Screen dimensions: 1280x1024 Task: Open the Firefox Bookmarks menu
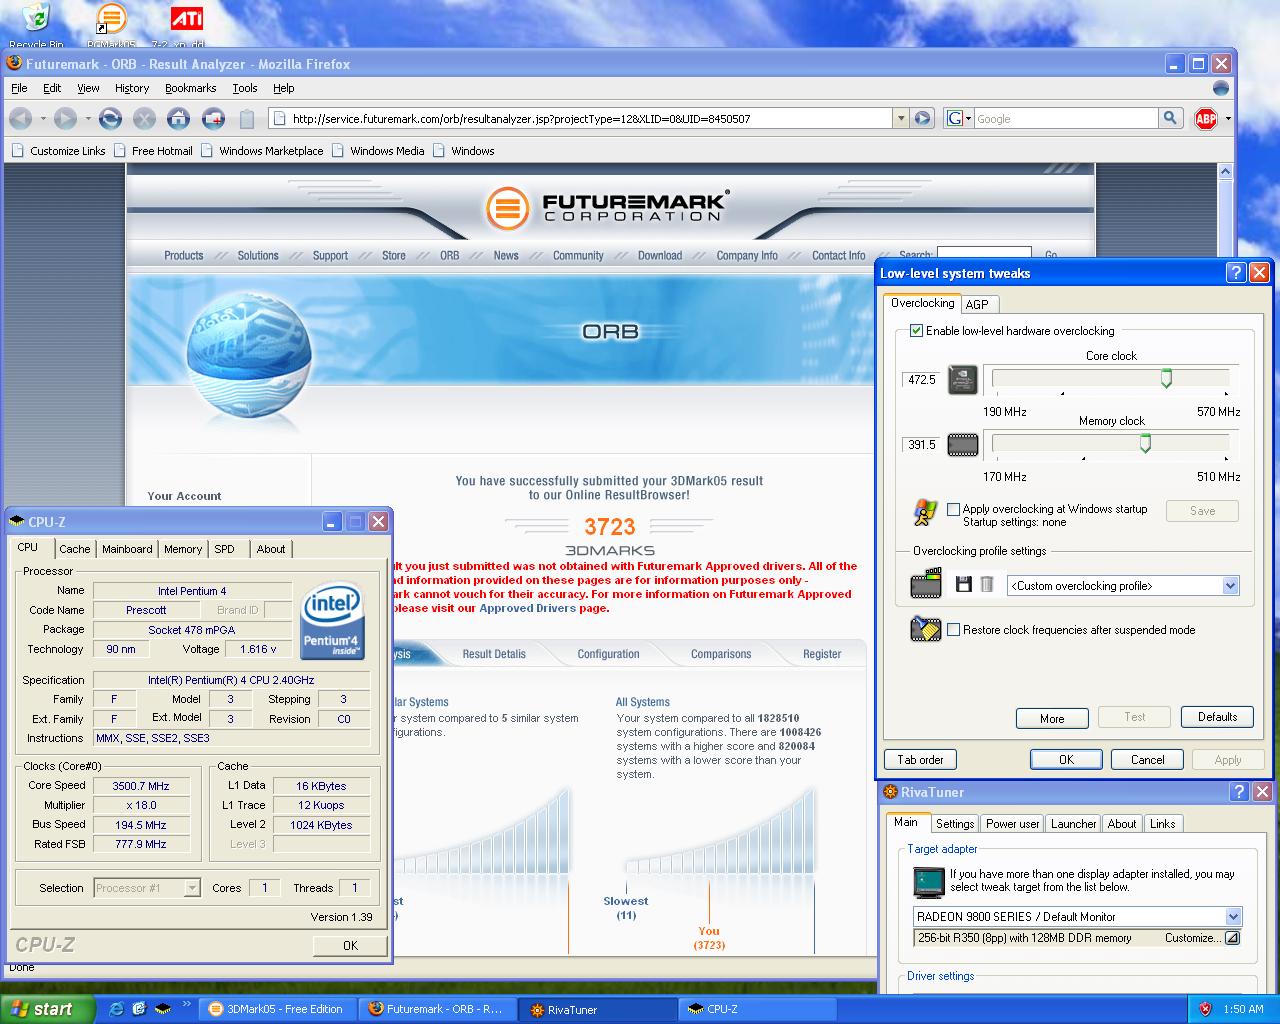190,88
